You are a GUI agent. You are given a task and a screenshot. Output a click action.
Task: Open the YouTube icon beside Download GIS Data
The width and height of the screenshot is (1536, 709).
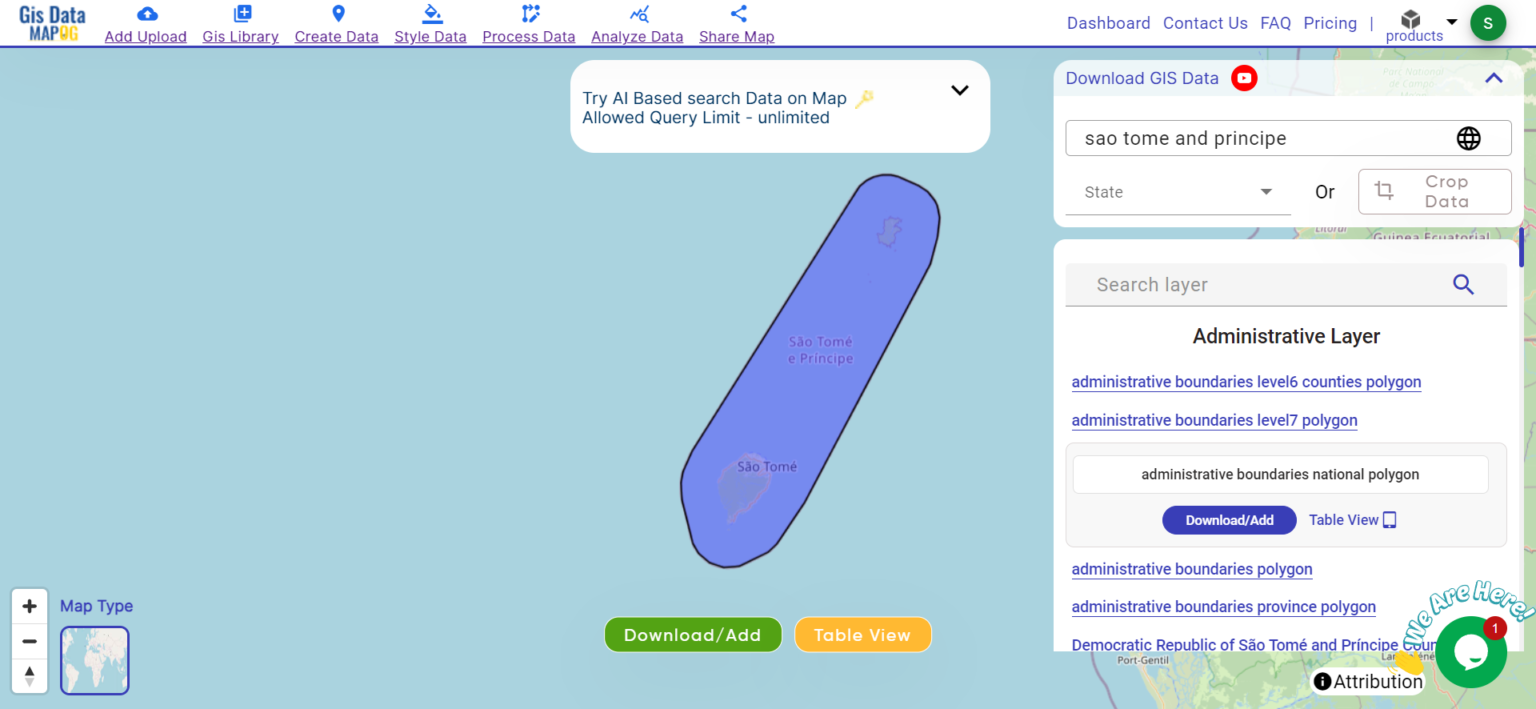1244,77
